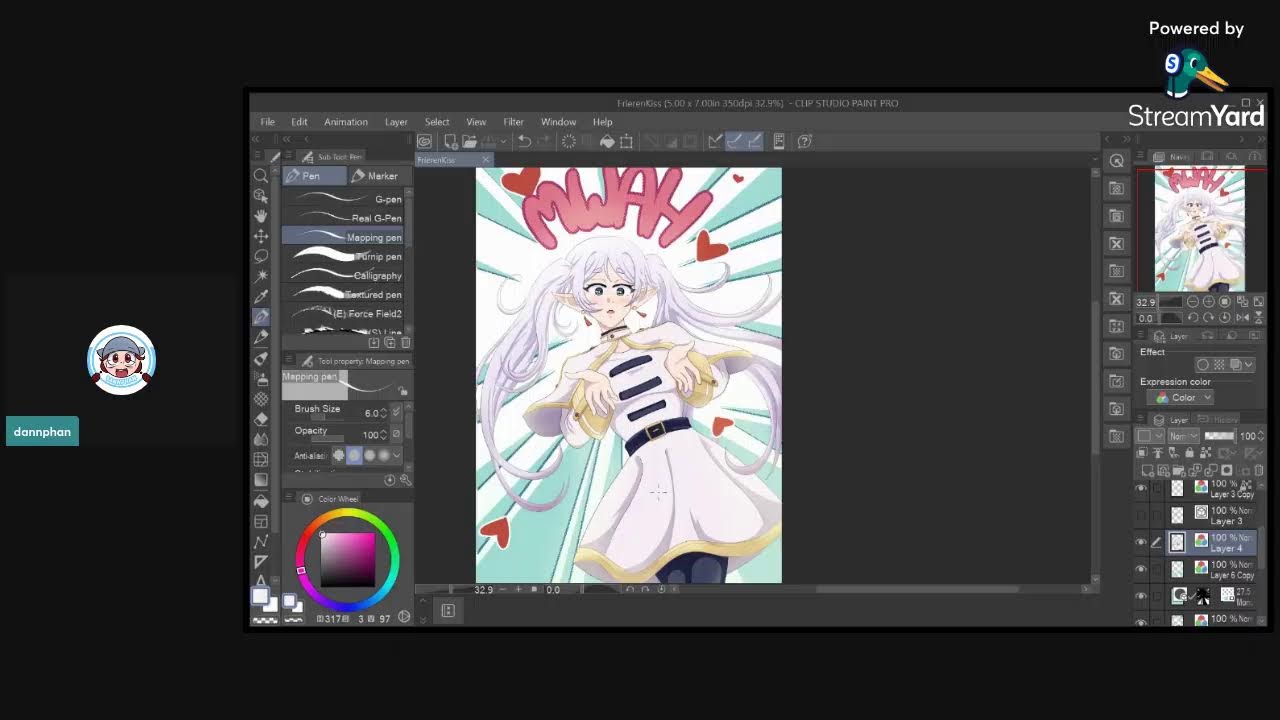Toggle snap to ruler toolbar button
1280x720 pixels.
pos(715,141)
